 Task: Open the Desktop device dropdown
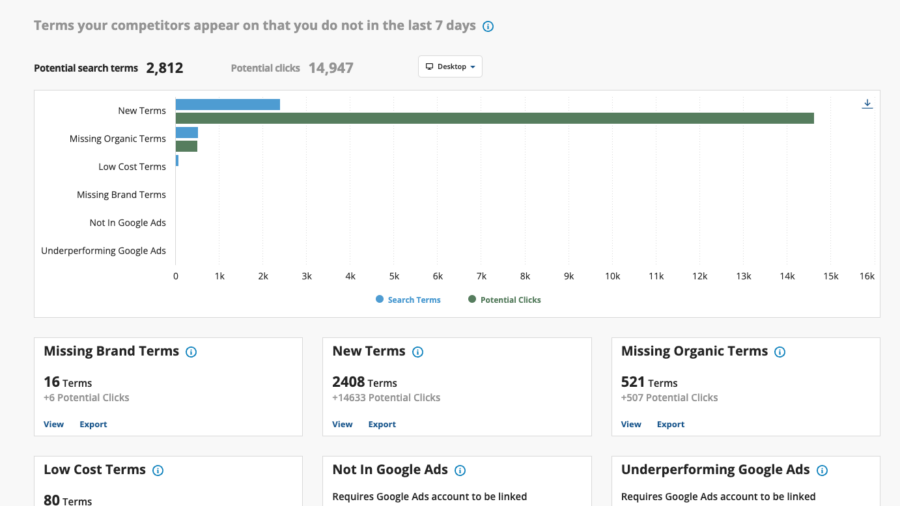[450, 67]
